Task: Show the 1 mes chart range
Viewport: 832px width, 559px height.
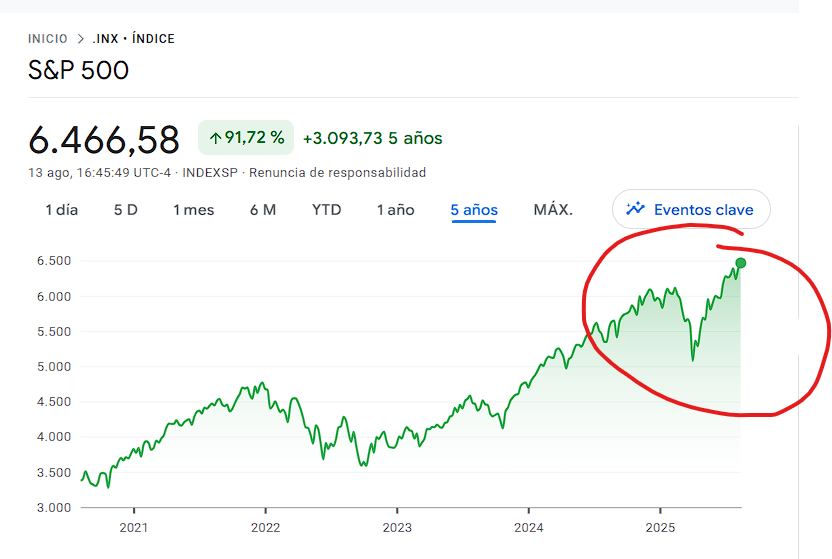Action: [x=193, y=210]
